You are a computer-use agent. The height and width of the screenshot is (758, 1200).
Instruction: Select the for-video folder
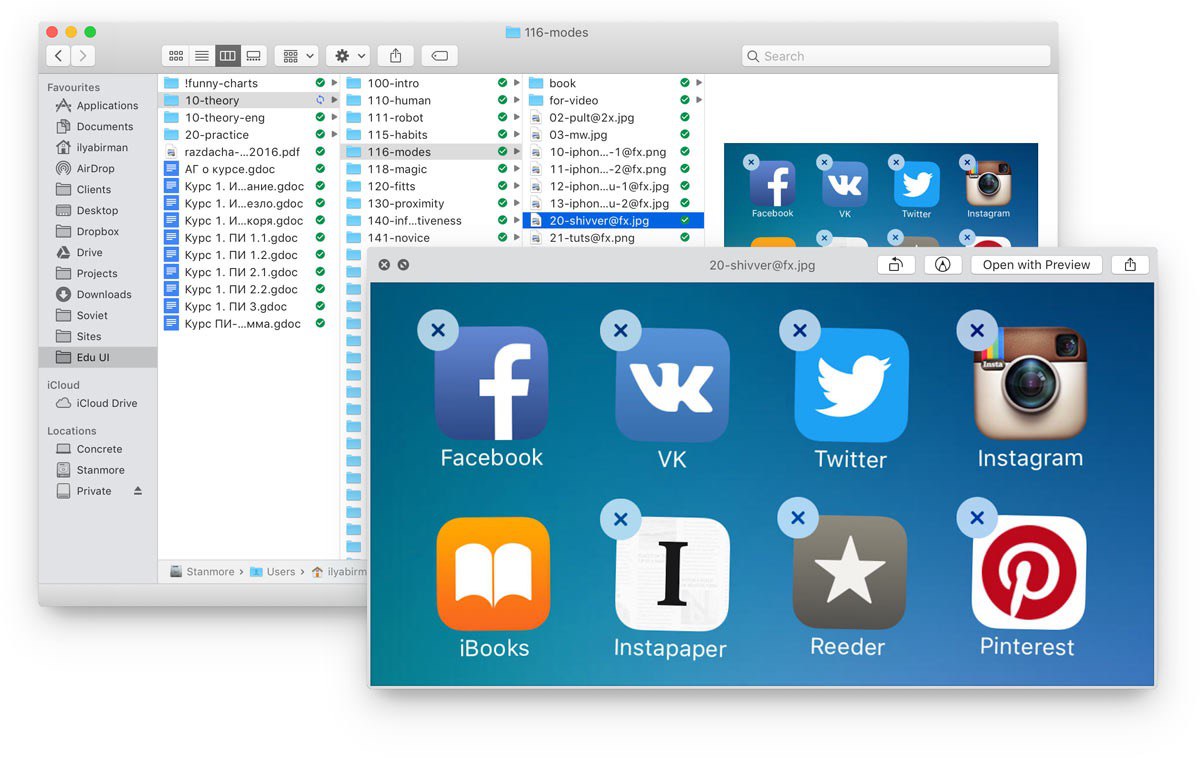613,100
